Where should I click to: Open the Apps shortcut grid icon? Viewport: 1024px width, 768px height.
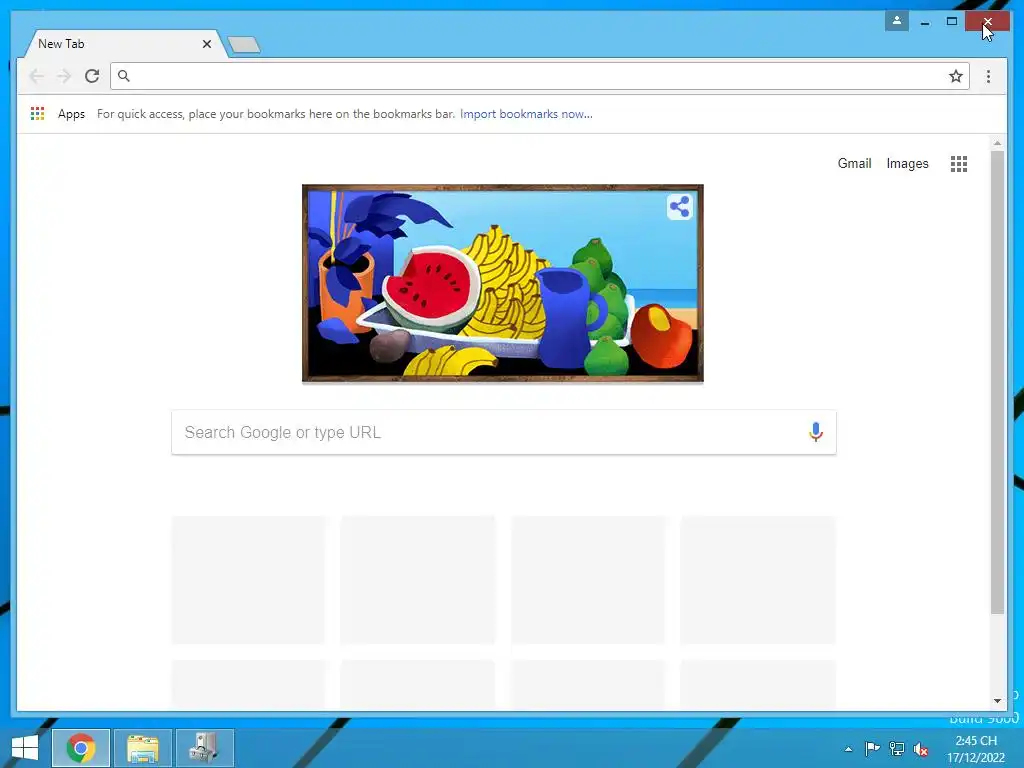point(37,114)
